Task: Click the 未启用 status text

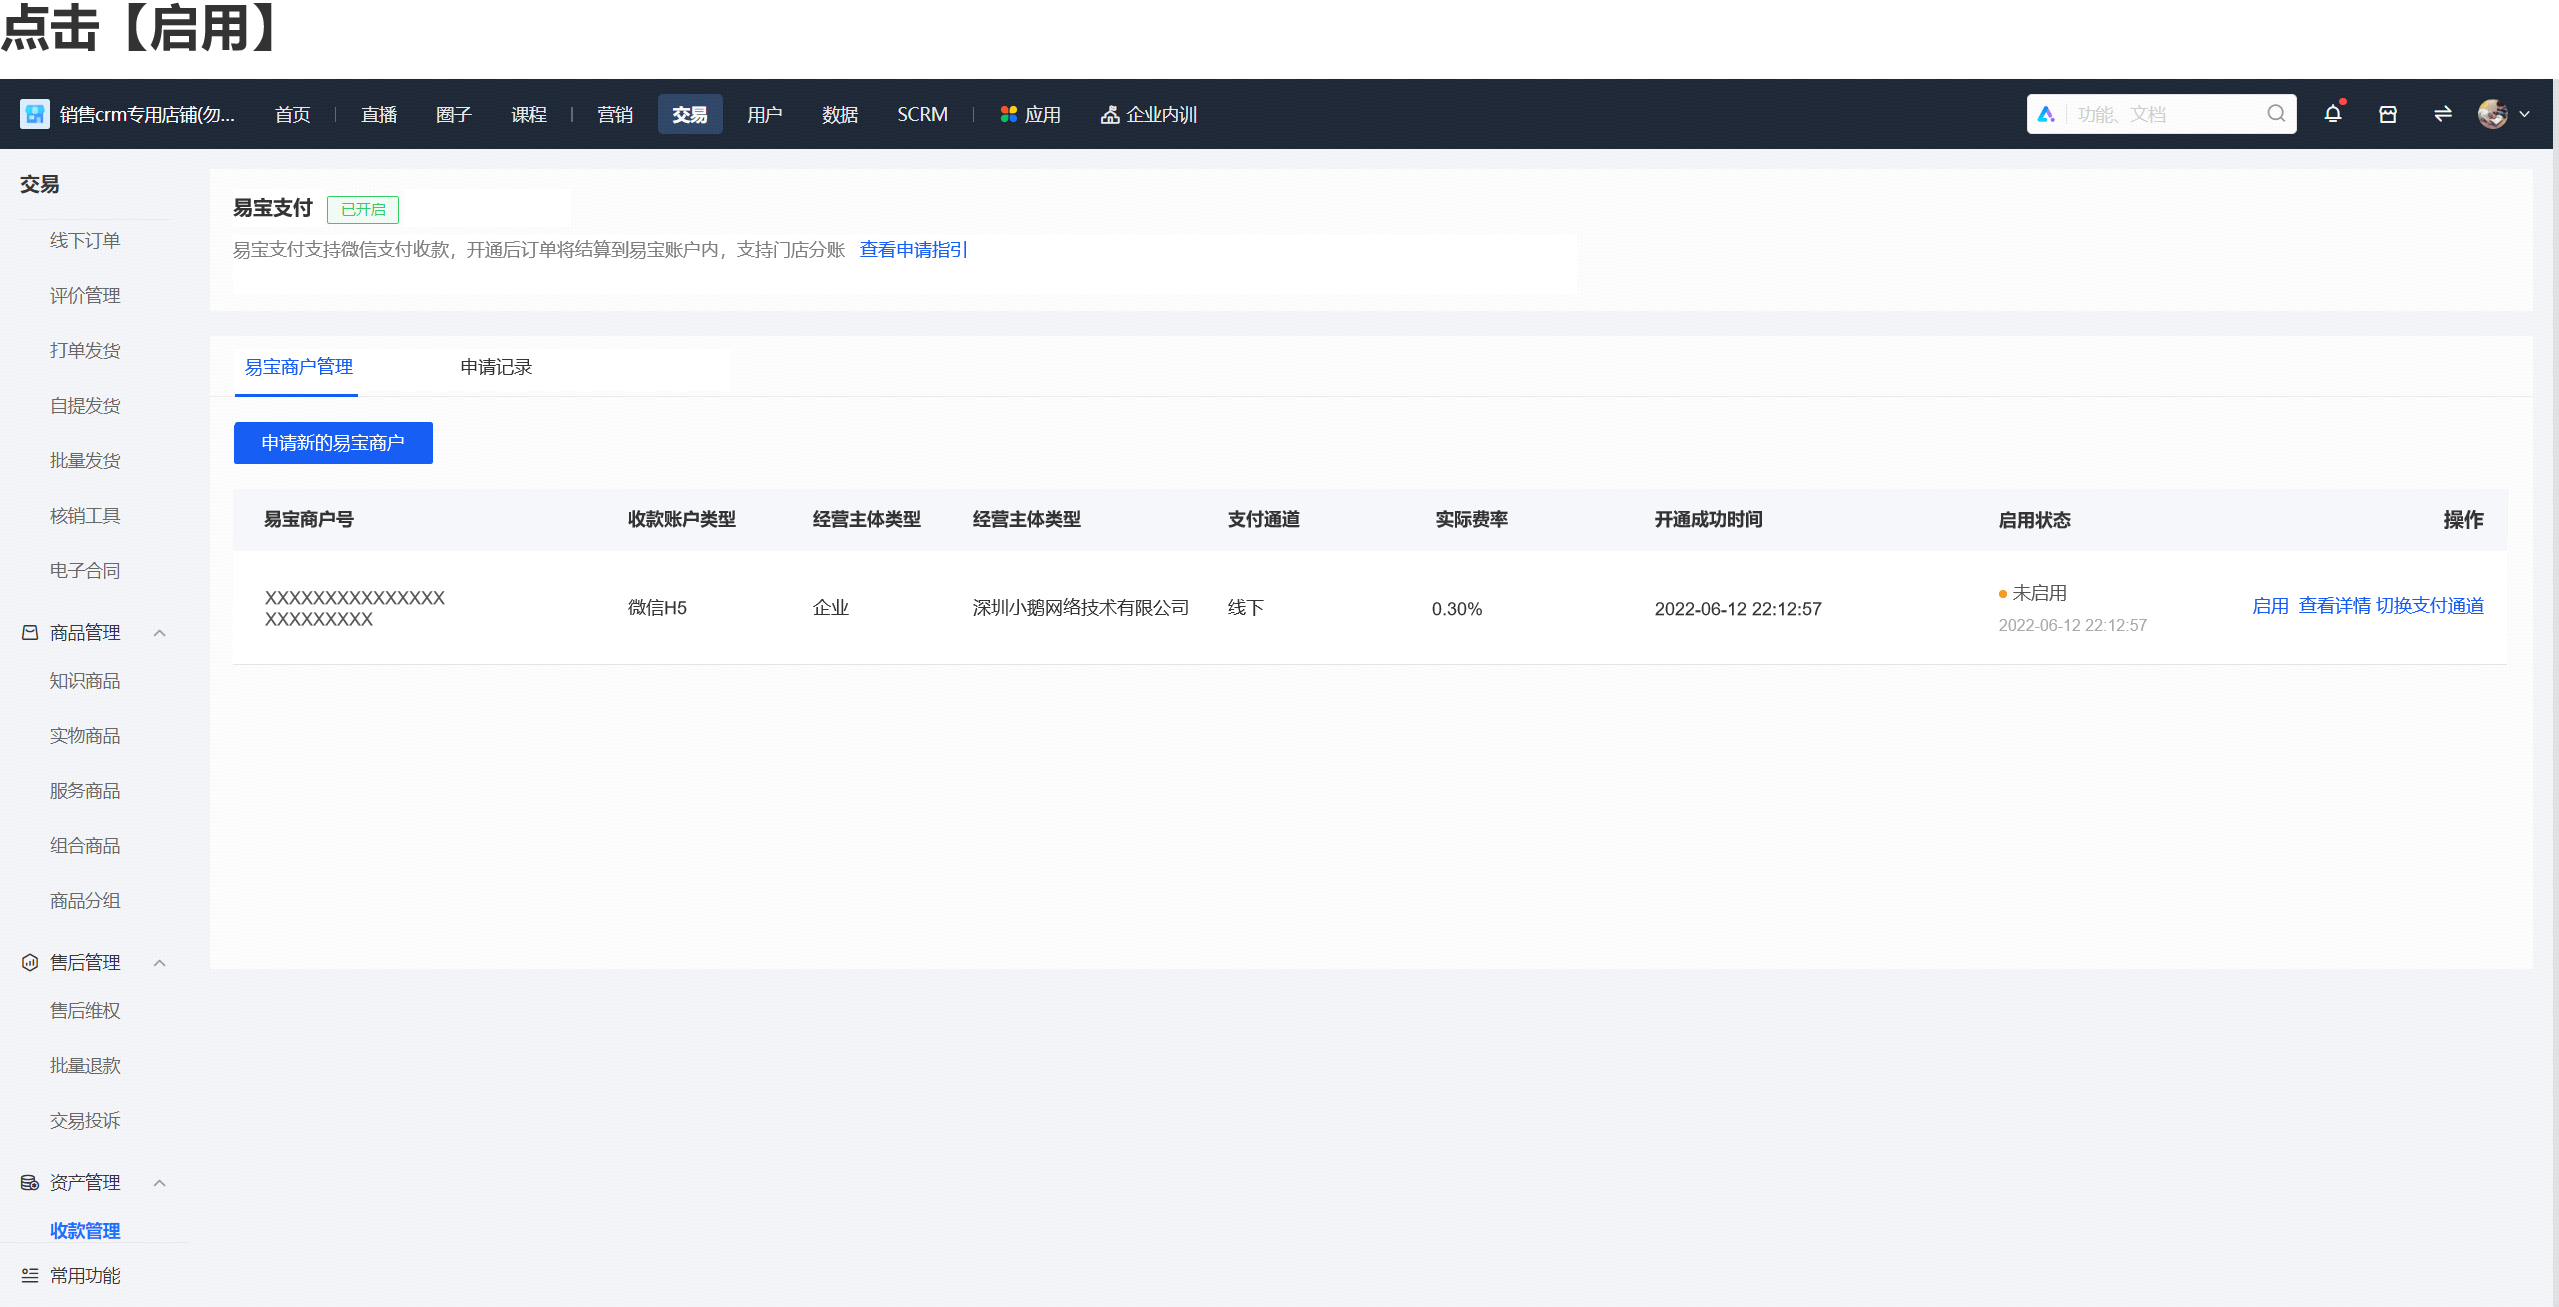Action: pyautogui.click(x=2039, y=593)
